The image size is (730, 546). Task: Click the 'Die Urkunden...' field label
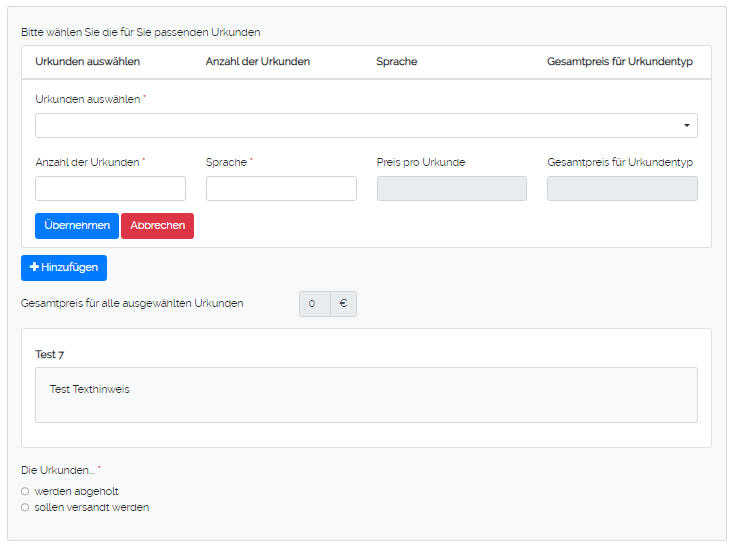[x=57, y=470]
